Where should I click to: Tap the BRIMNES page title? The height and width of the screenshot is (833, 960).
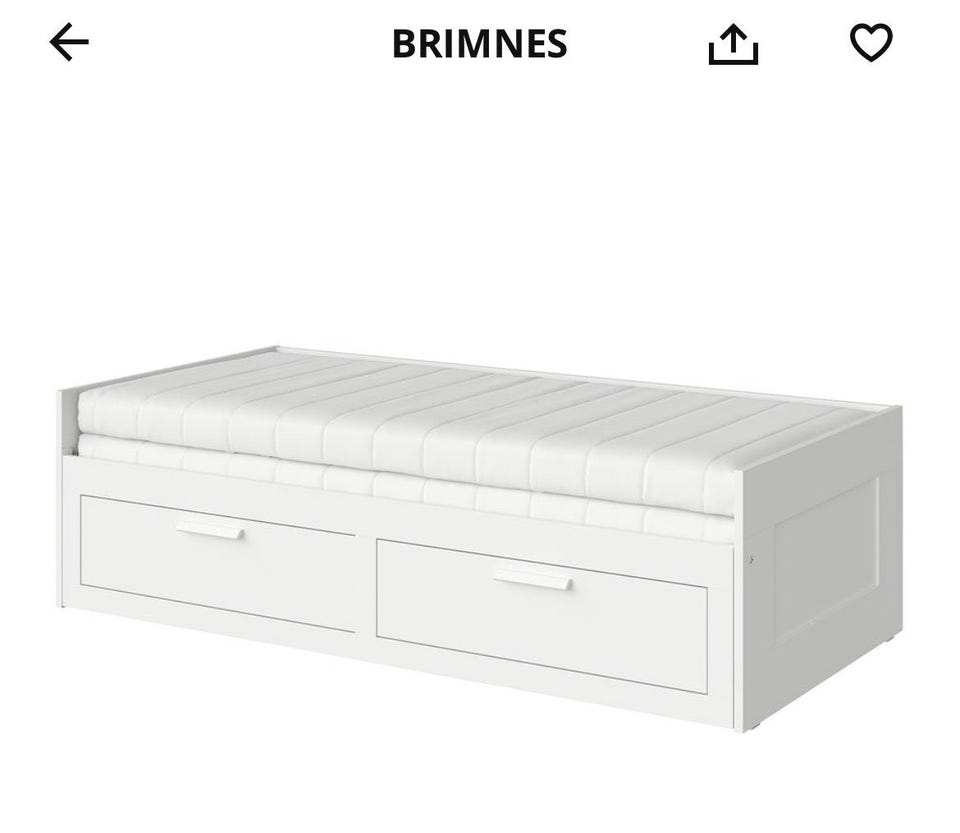tap(479, 43)
